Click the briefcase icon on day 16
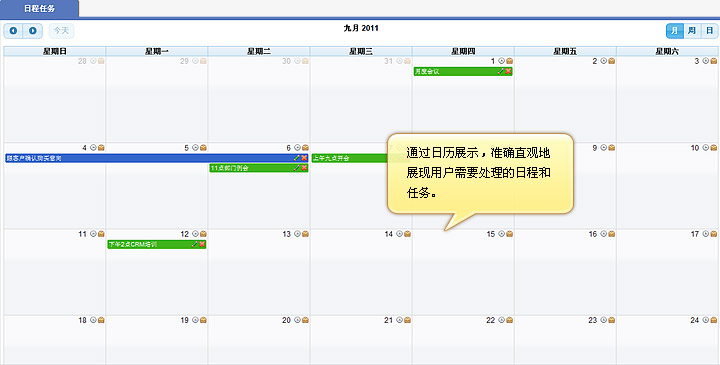720x365 pixels. 611,234
